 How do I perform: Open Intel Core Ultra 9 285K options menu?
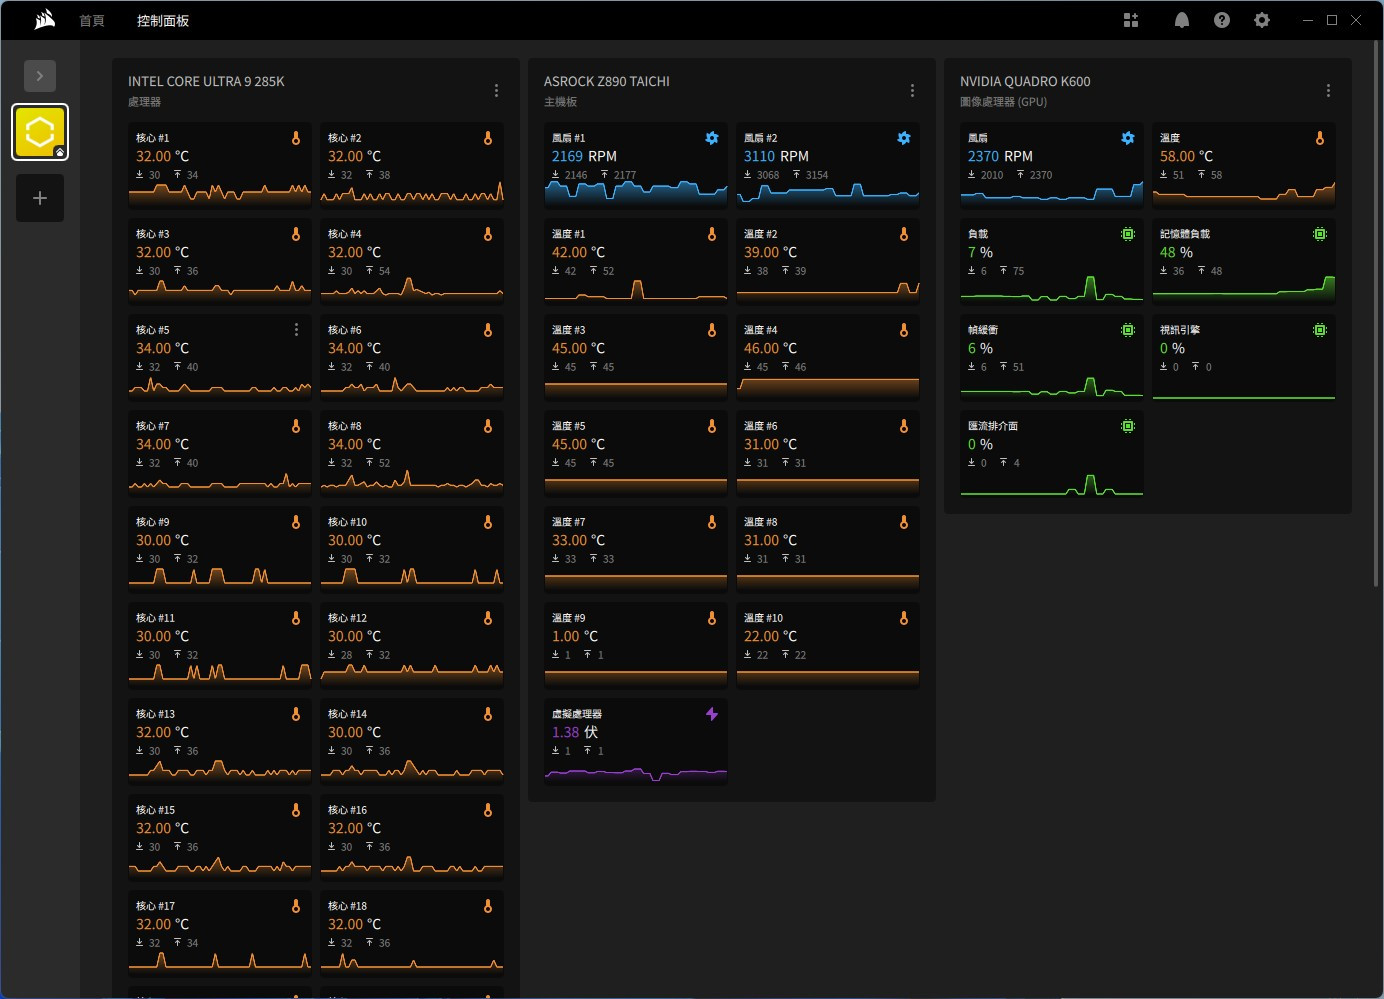pyautogui.click(x=496, y=91)
